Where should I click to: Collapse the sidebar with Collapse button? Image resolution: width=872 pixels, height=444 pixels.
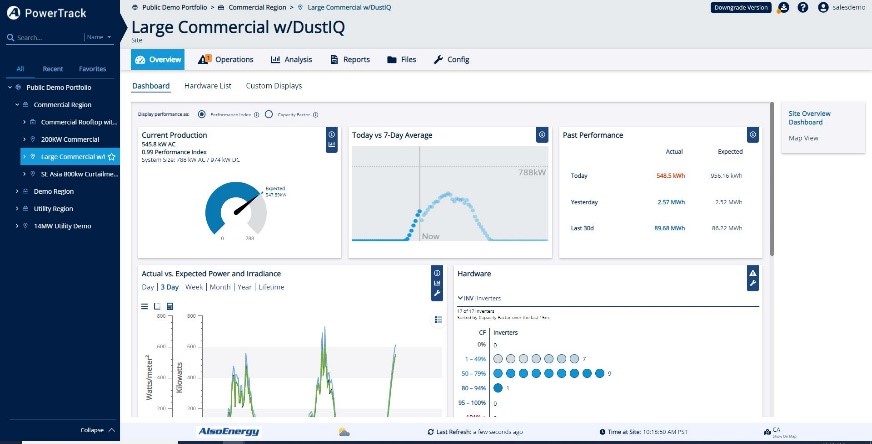(98, 430)
